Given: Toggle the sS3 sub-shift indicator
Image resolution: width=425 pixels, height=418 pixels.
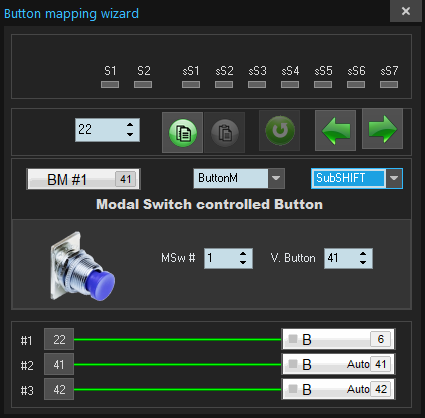Looking at the screenshot, I should pyautogui.click(x=257, y=85).
